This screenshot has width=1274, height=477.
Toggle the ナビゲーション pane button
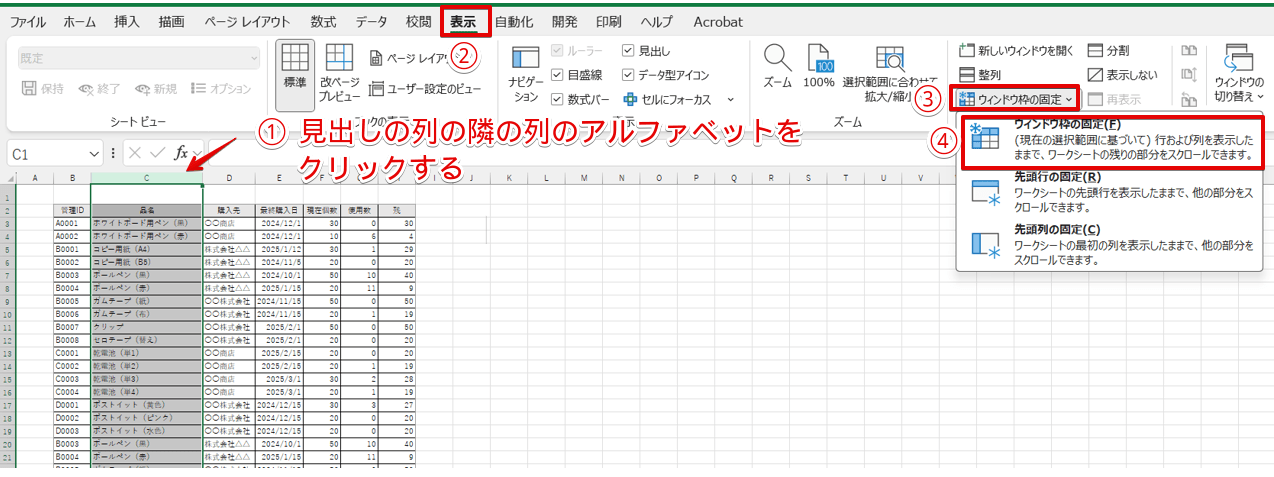click(x=526, y=75)
